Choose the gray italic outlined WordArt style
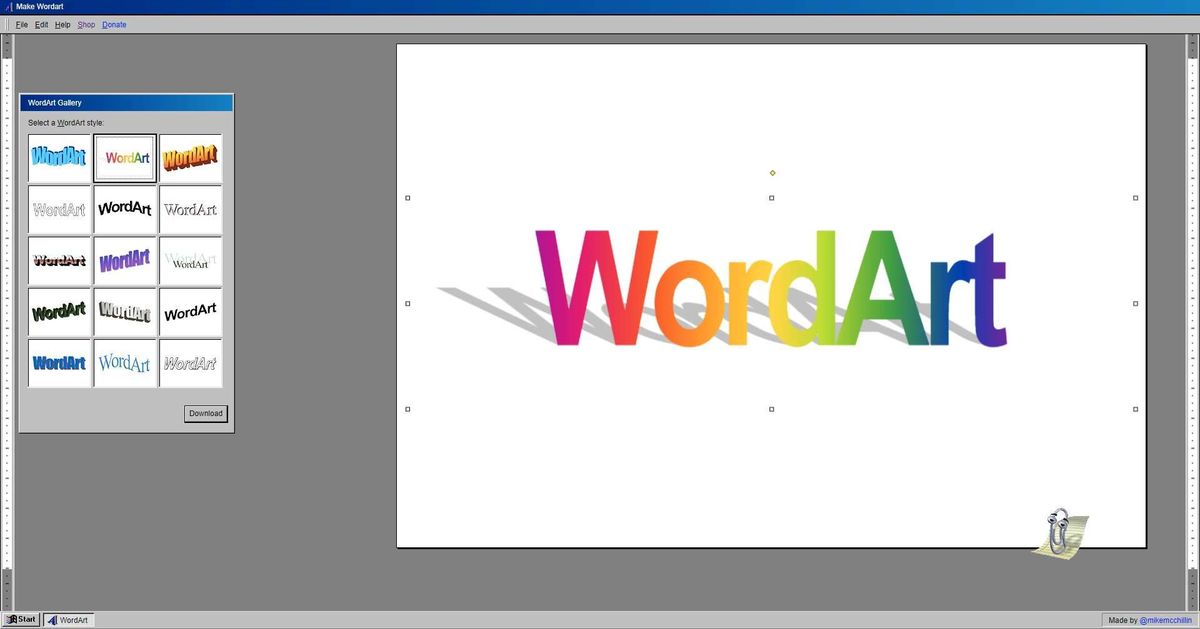This screenshot has width=1200, height=629. pyautogui.click(x=190, y=363)
